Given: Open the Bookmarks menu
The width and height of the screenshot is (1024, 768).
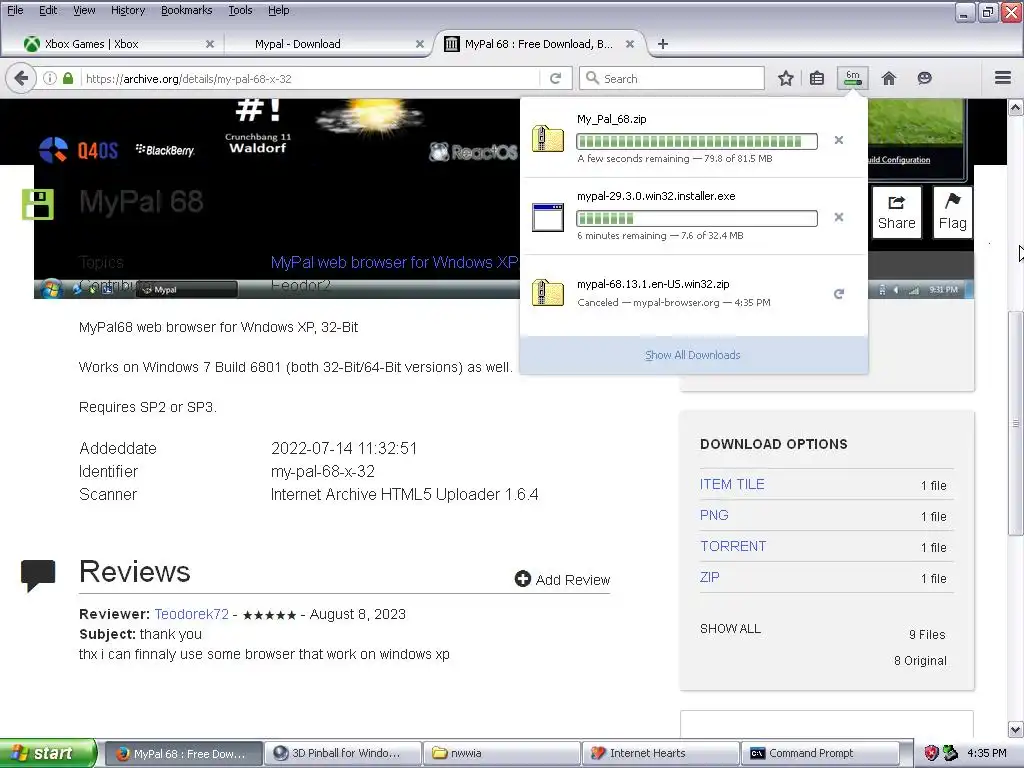Looking at the screenshot, I should [187, 10].
